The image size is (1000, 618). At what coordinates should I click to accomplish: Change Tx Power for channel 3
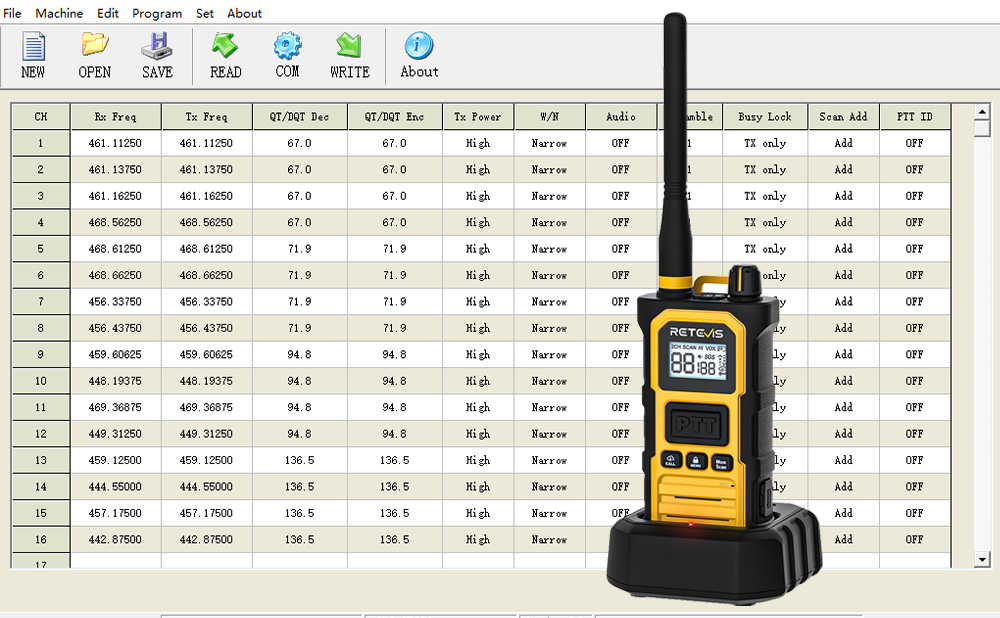[x=478, y=196]
